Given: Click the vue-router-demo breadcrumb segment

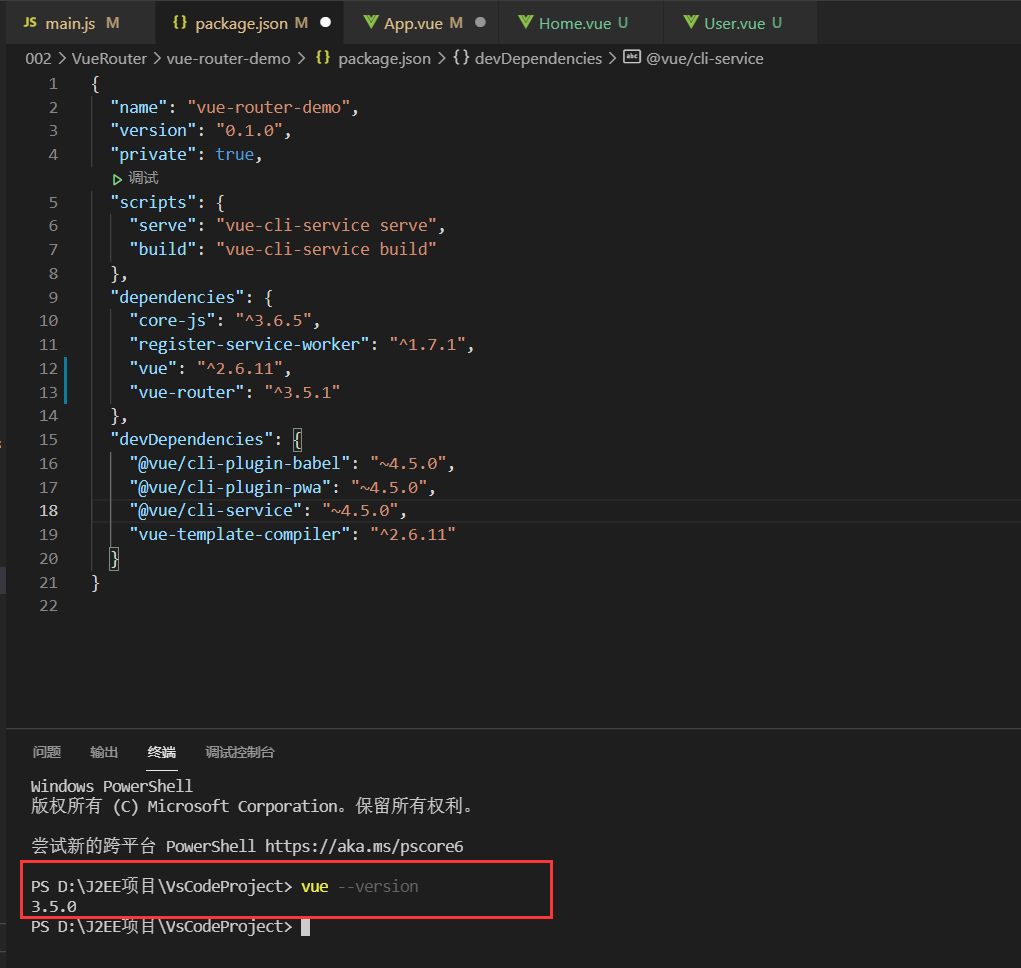Looking at the screenshot, I should tap(228, 59).
